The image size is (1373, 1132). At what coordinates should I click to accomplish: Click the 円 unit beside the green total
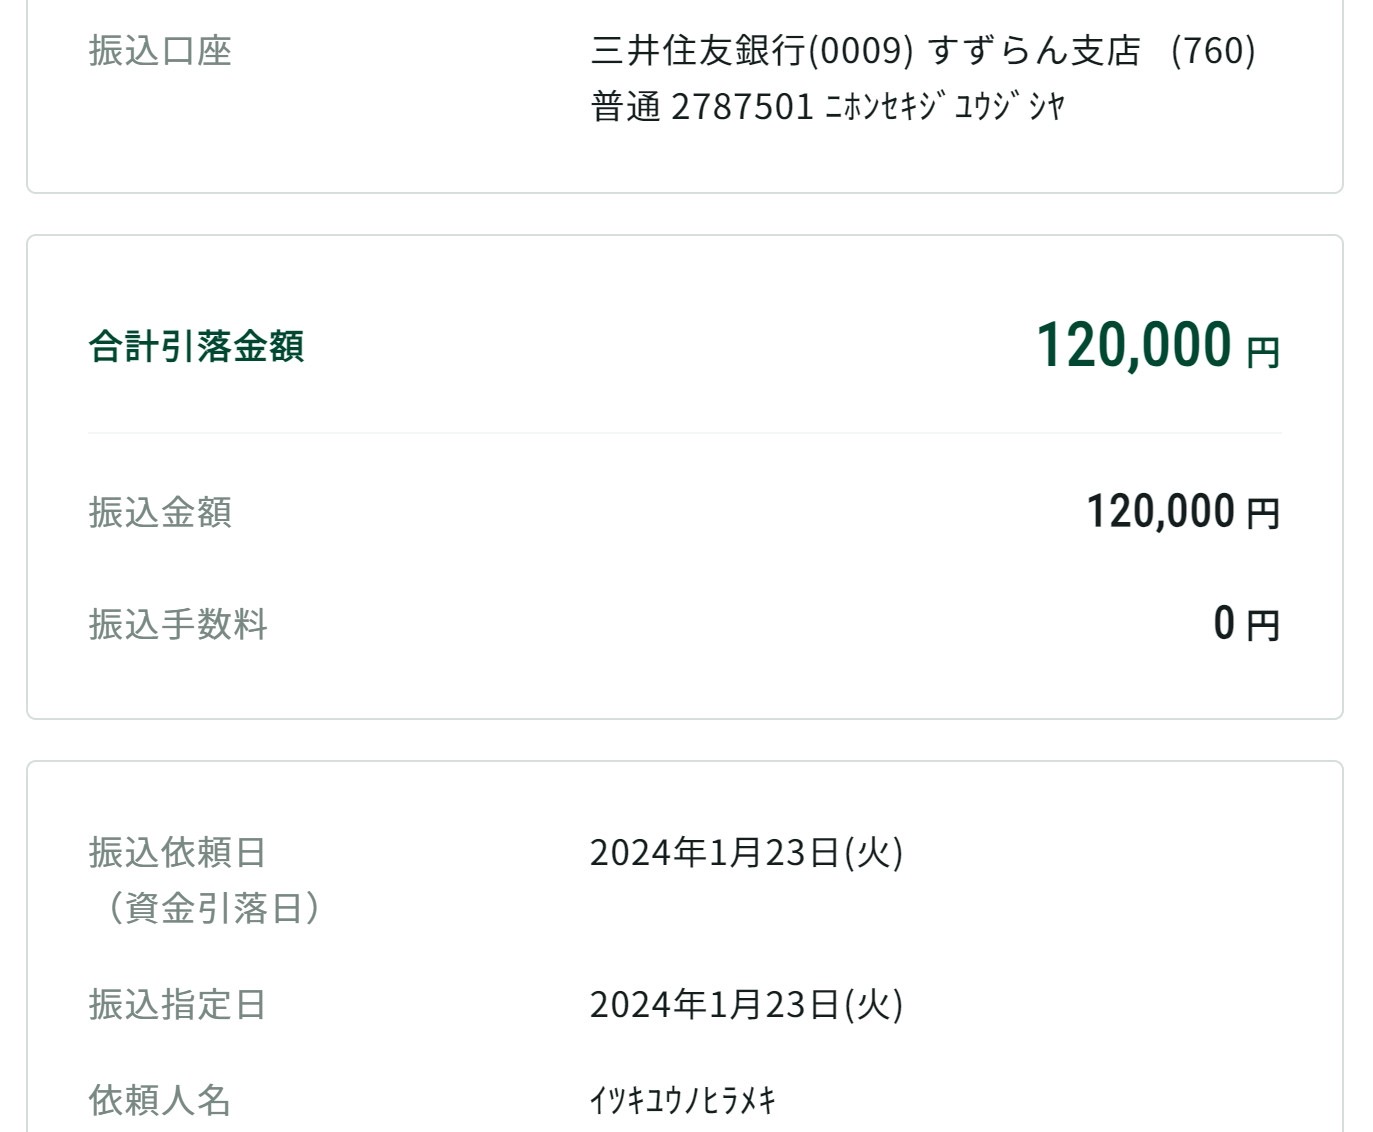point(1263,353)
